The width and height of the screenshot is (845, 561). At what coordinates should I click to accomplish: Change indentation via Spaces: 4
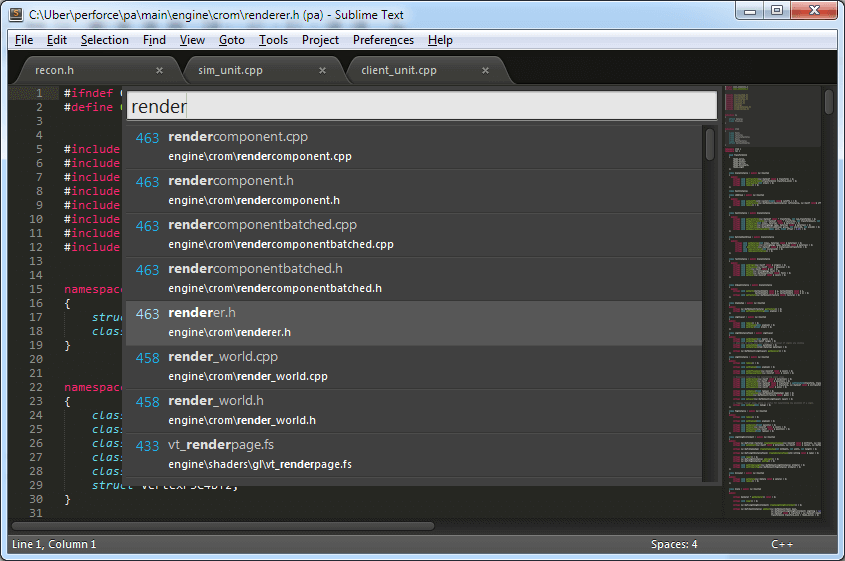(x=673, y=544)
